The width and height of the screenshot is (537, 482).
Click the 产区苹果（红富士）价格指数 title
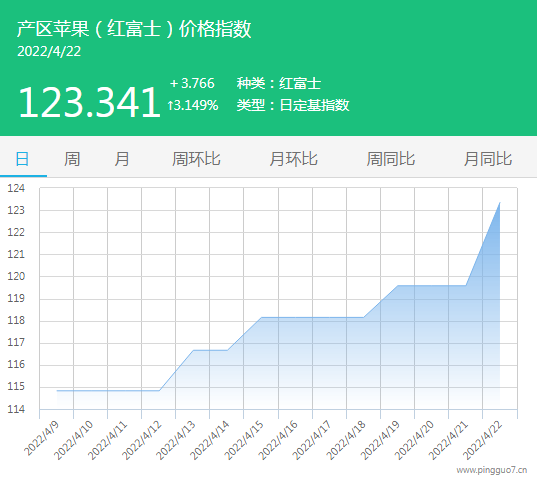click(x=134, y=29)
